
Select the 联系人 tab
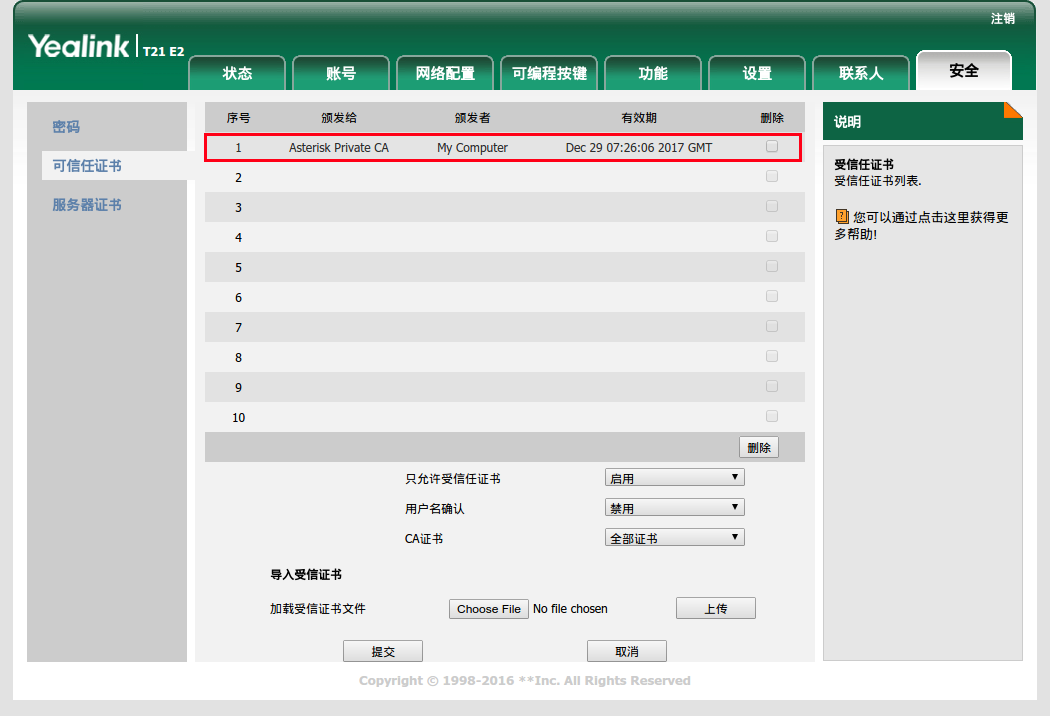click(x=861, y=73)
